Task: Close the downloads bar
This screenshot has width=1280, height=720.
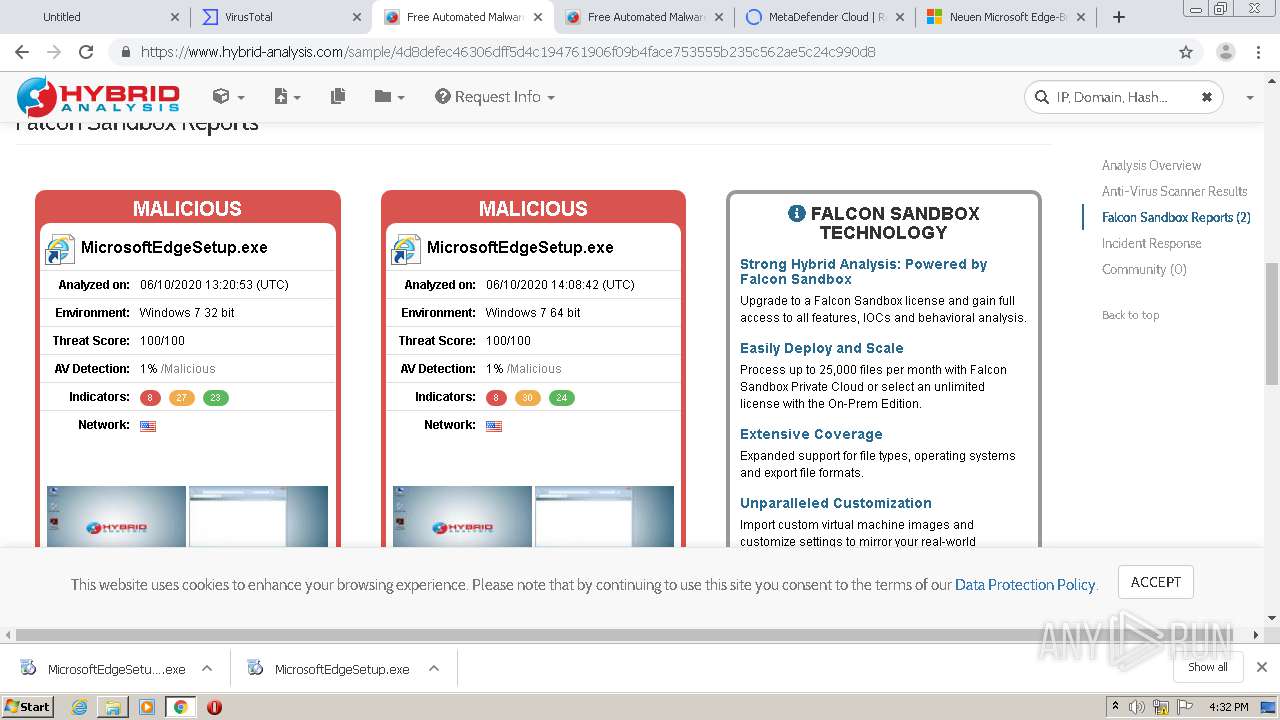Action: click(x=1262, y=667)
